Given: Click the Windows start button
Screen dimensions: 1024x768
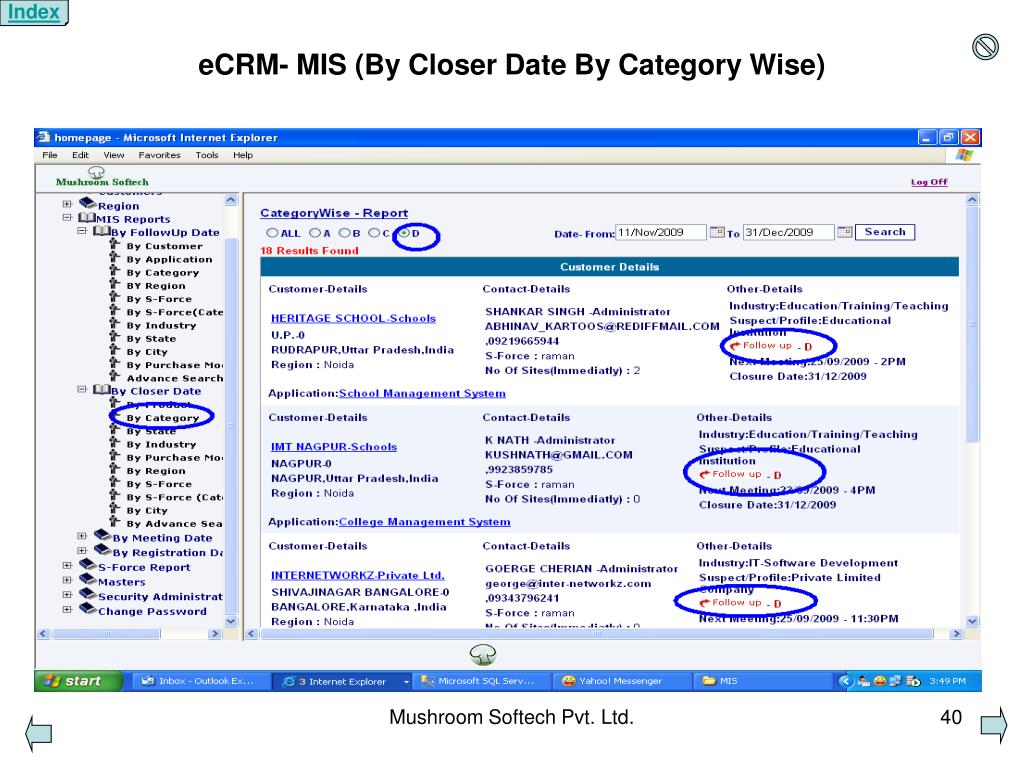Looking at the screenshot, I should click(78, 681).
